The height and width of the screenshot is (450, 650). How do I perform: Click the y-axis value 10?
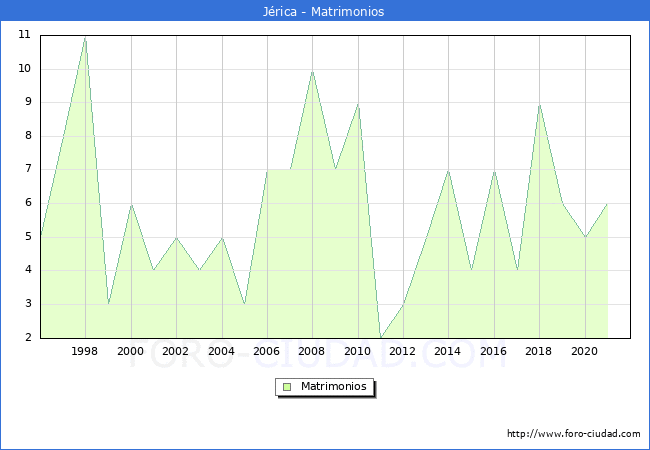[x=25, y=69]
